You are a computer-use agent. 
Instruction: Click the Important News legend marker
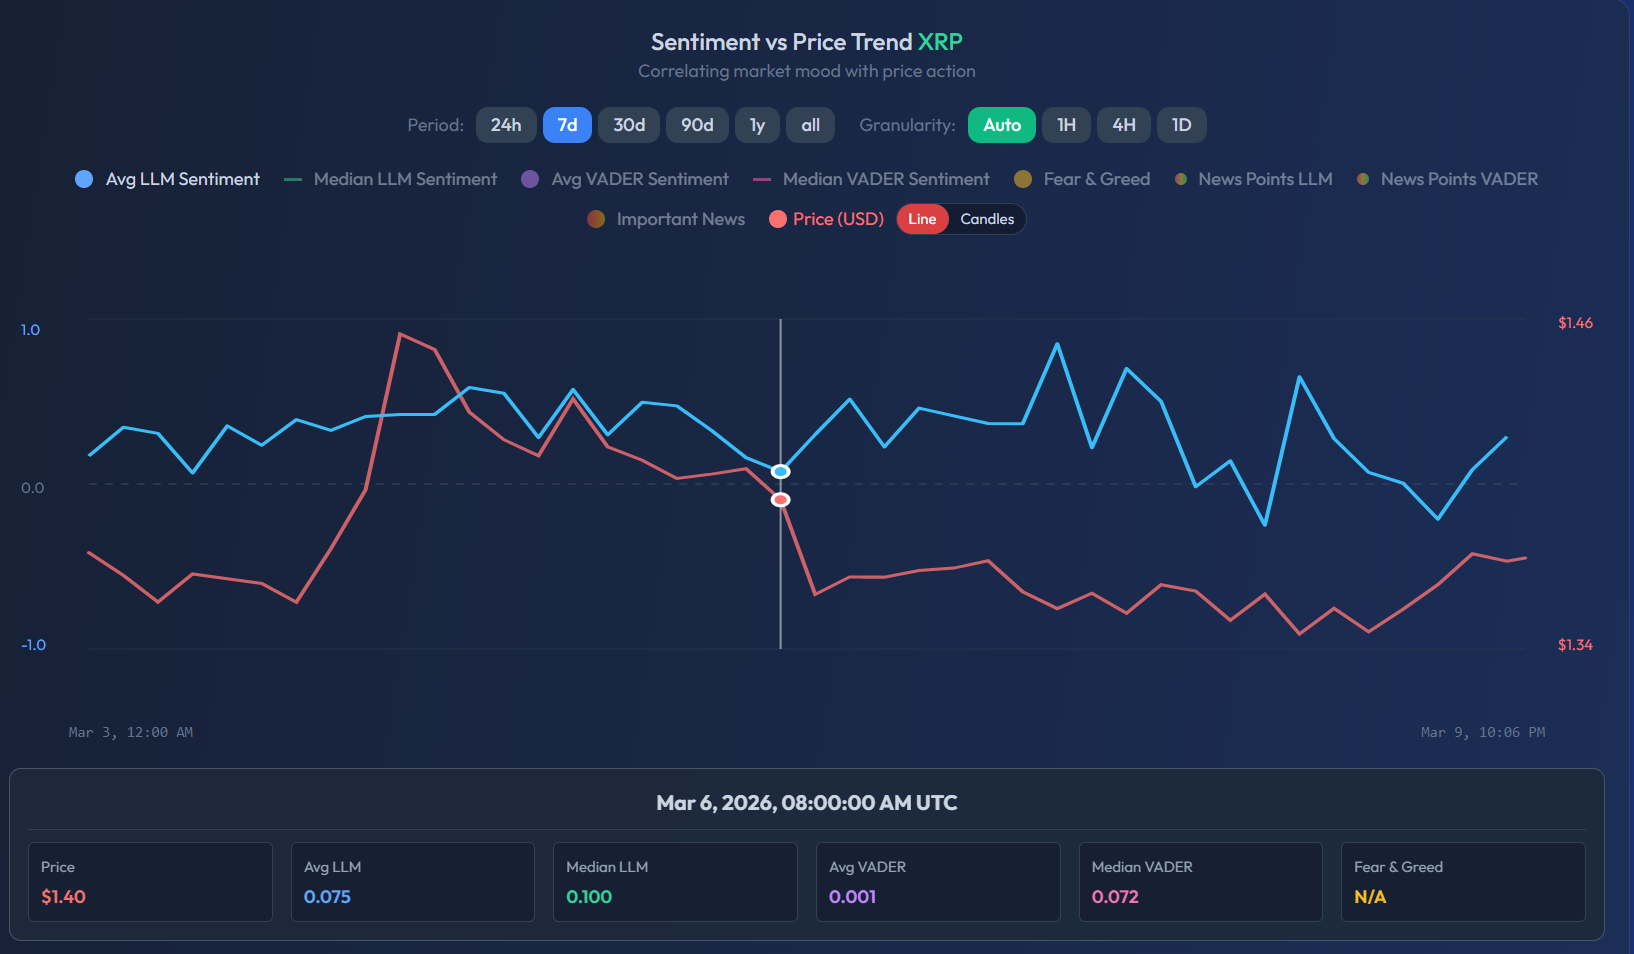click(597, 219)
